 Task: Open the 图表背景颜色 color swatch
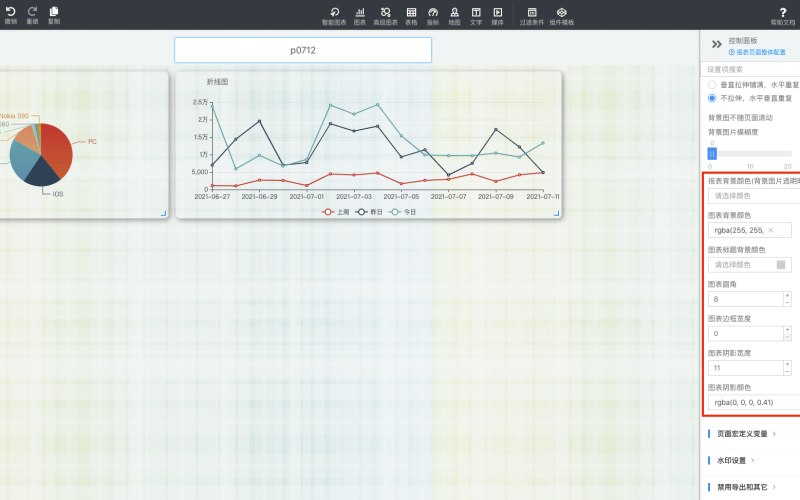[781, 230]
